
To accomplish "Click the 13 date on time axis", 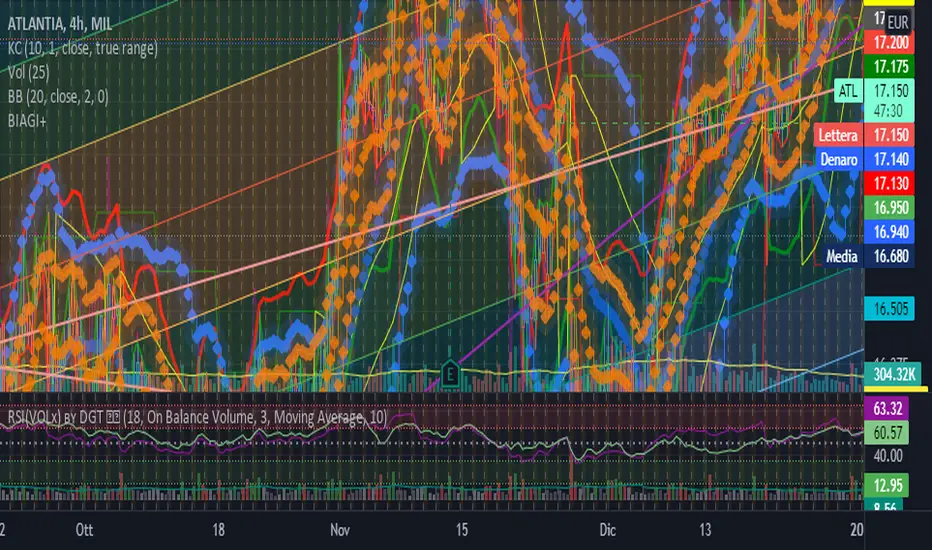I will tap(705, 530).
